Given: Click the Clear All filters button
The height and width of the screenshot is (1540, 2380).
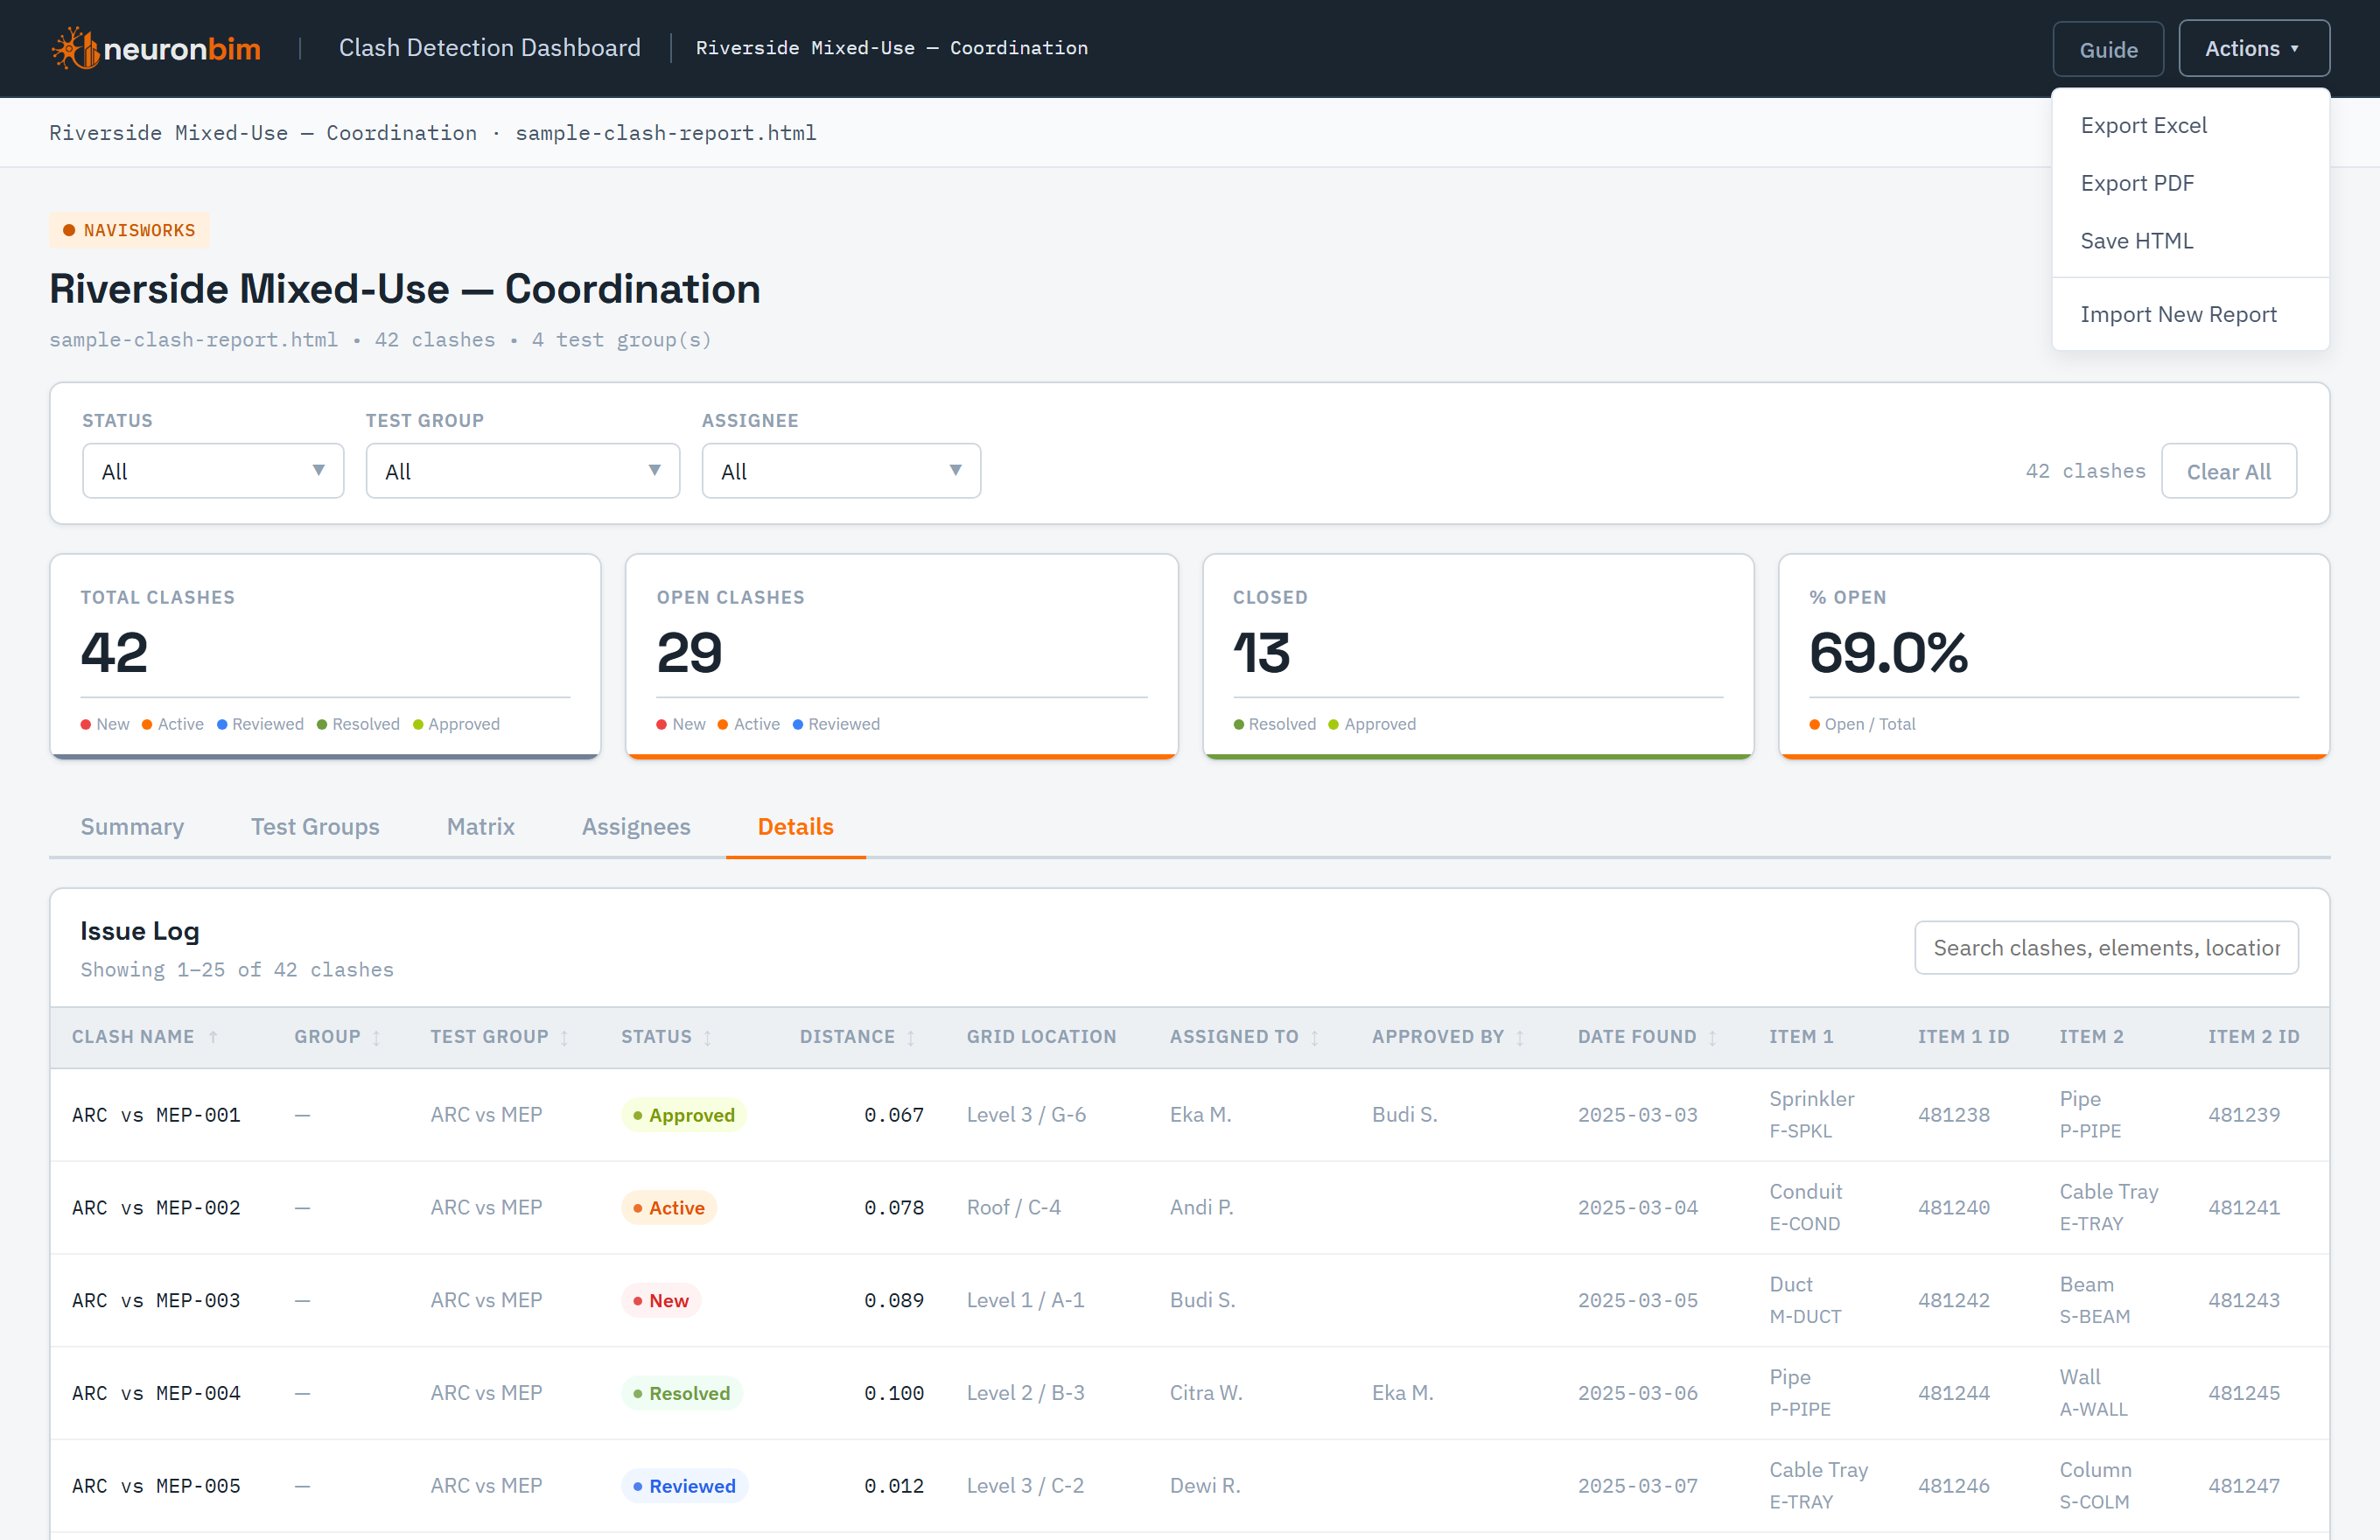Looking at the screenshot, I should point(2228,471).
